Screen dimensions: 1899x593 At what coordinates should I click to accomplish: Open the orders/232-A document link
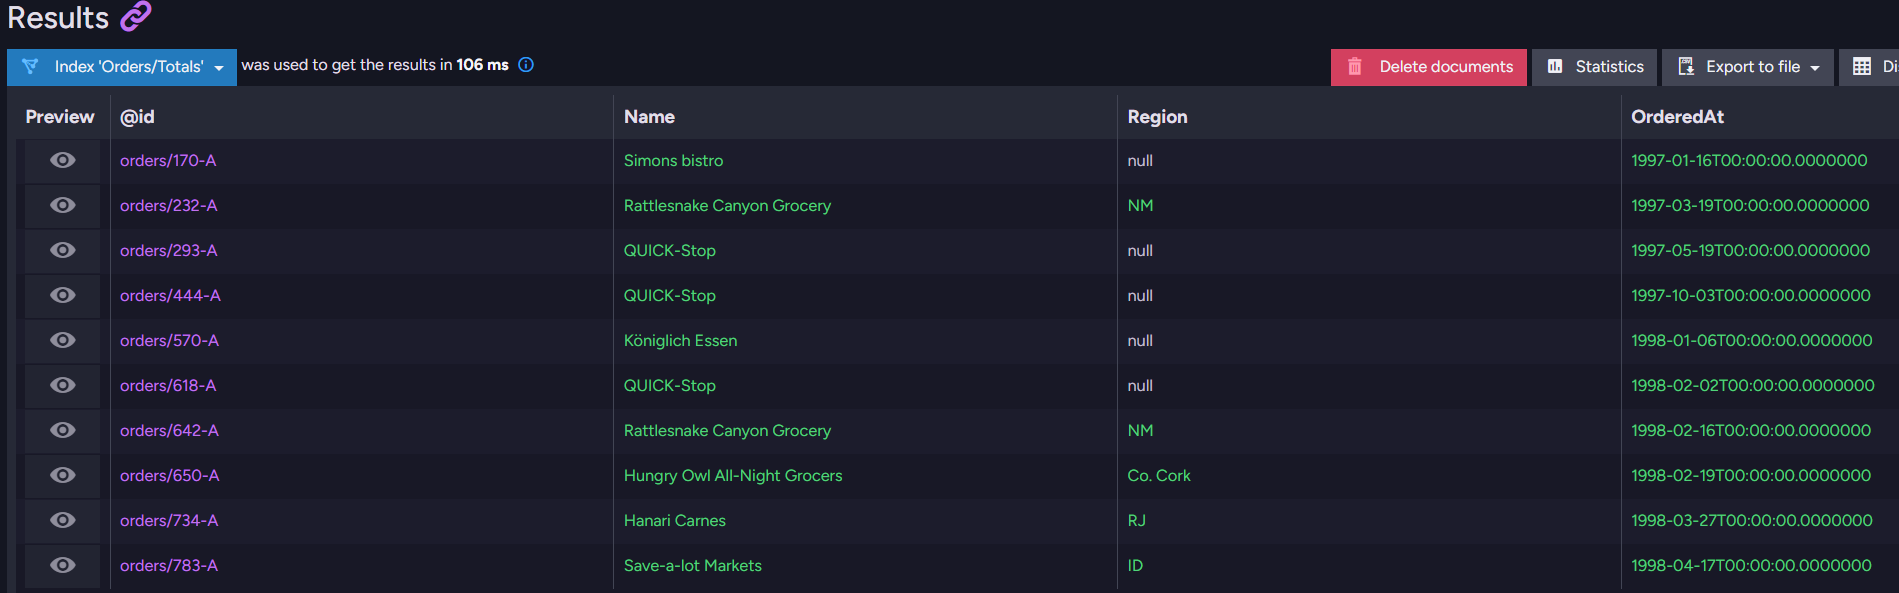[168, 206]
